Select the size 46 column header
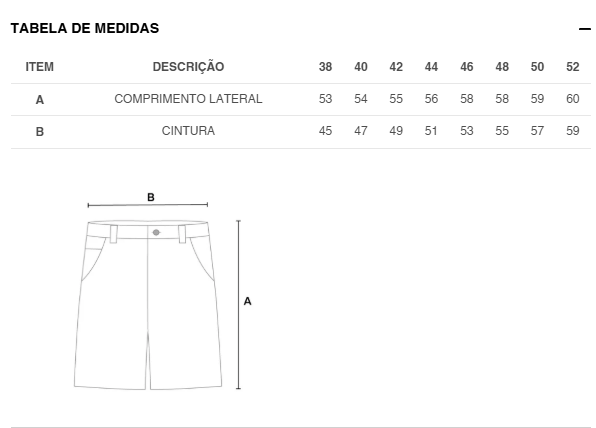The height and width of the screenshot is (428, 596). click(467, 67)
